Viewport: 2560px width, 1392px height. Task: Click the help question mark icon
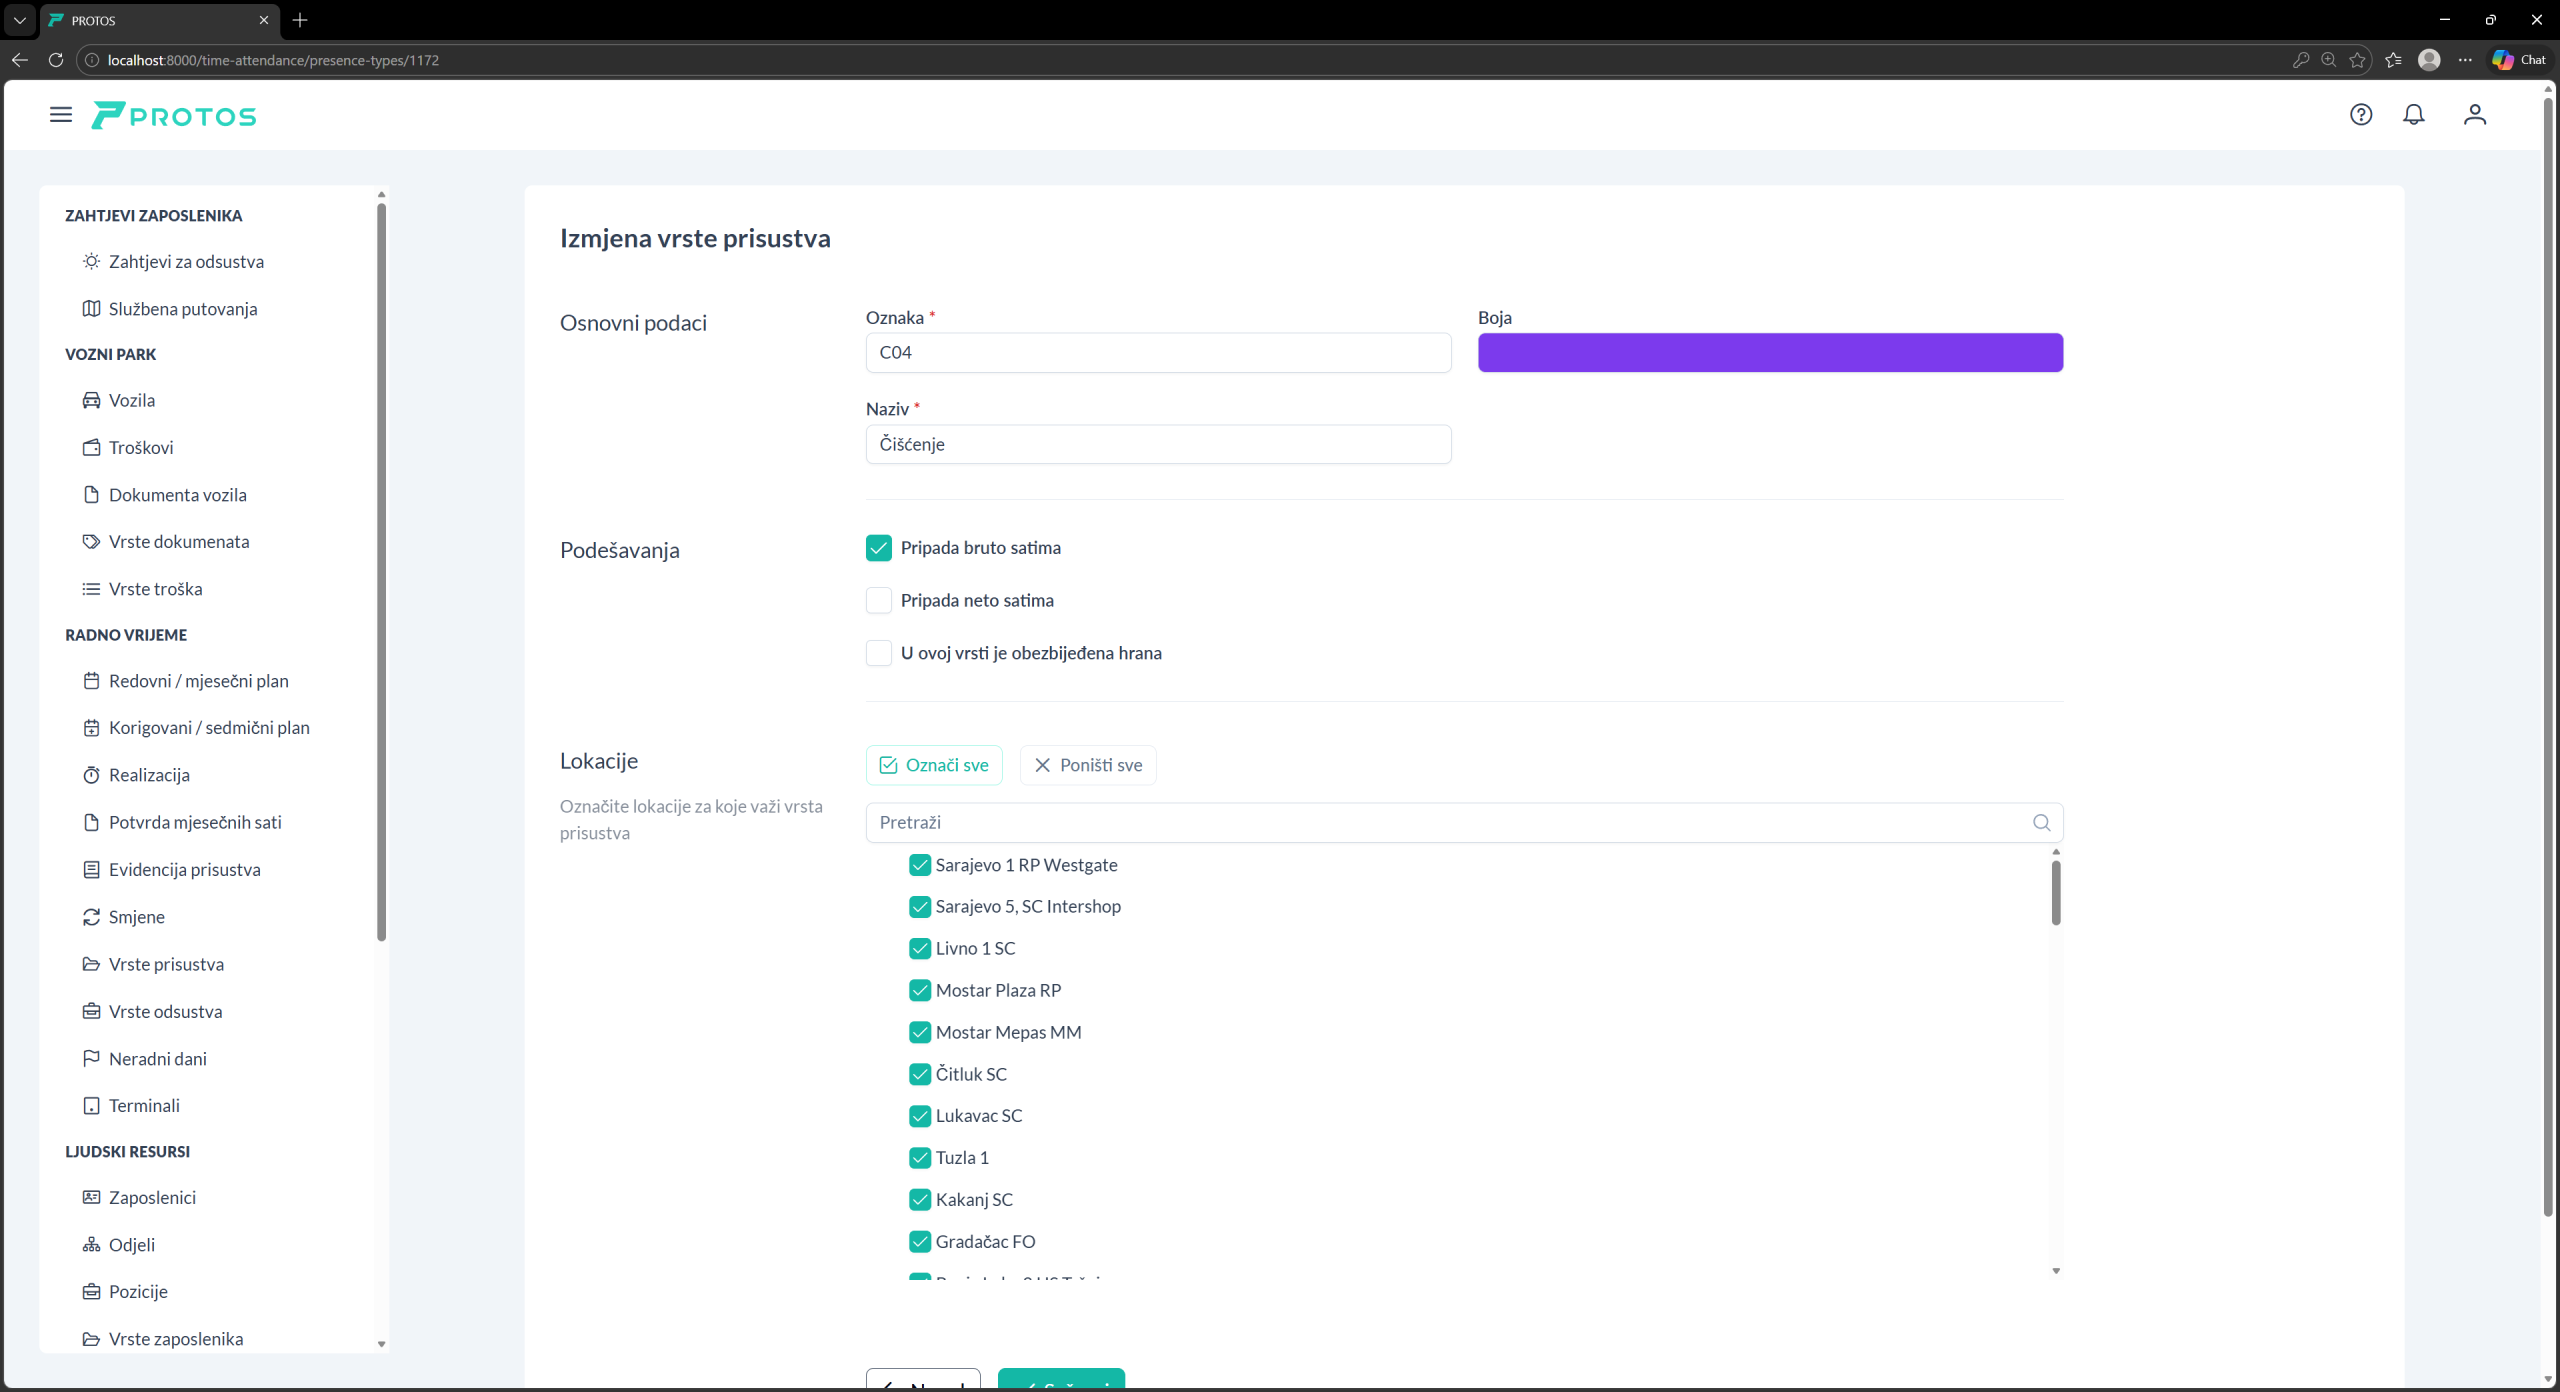click(x=2361, y=115)
